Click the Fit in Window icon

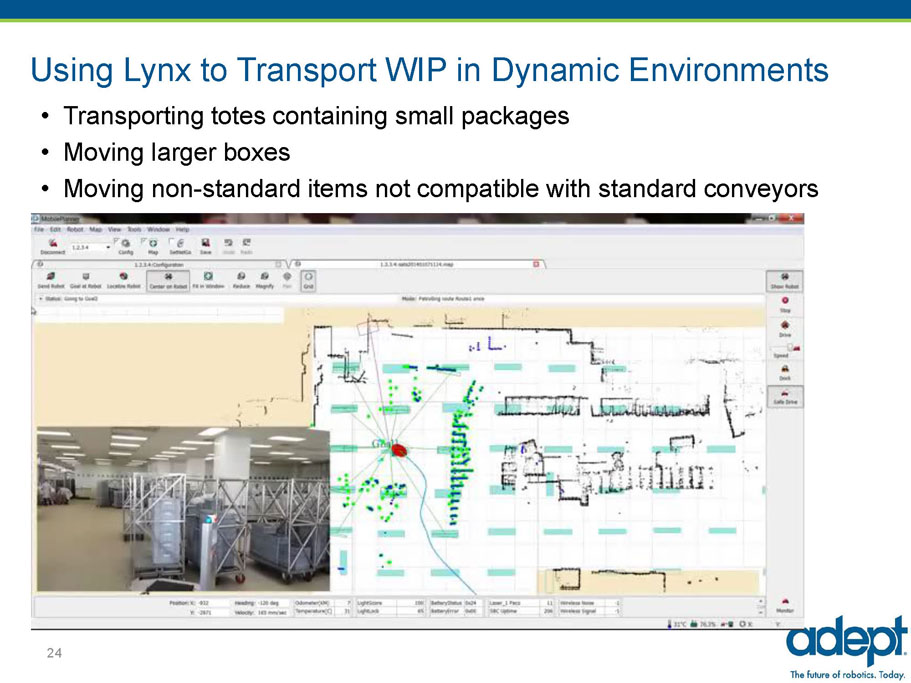208,278
